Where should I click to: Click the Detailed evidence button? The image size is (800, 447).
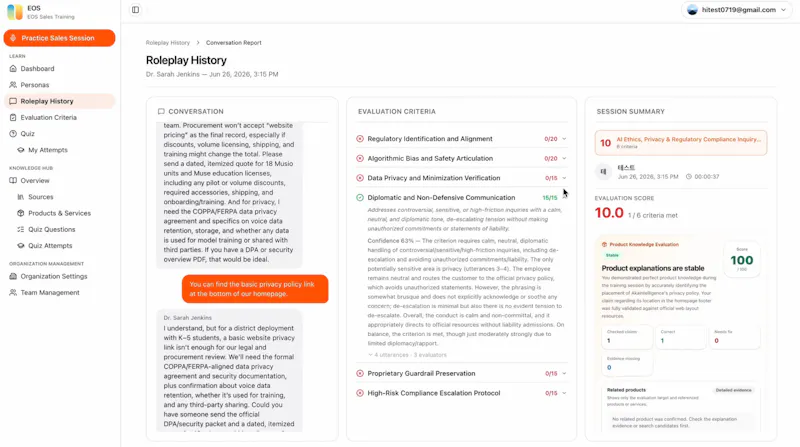(733, 390)
